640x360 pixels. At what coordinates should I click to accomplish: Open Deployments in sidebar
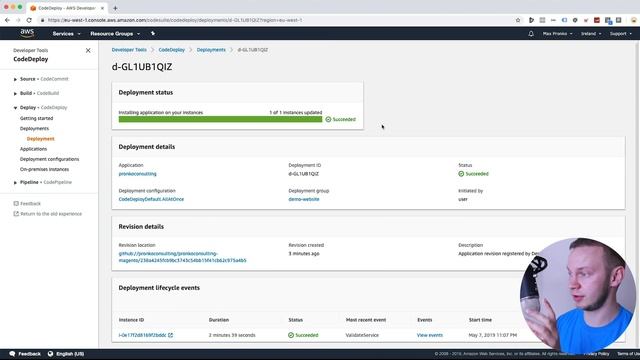(34, 129)
